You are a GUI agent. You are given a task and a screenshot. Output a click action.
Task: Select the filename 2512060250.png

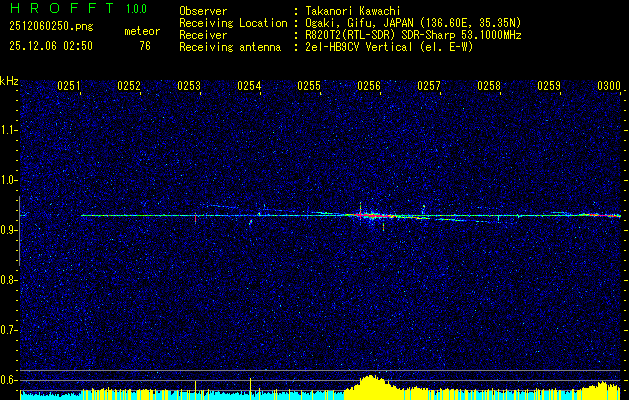pos(51,27)
